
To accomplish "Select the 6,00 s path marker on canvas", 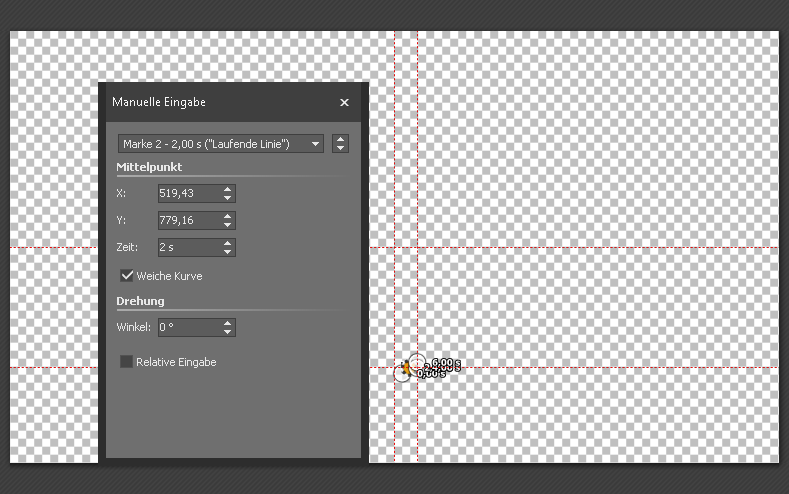I will coord(418,361).
